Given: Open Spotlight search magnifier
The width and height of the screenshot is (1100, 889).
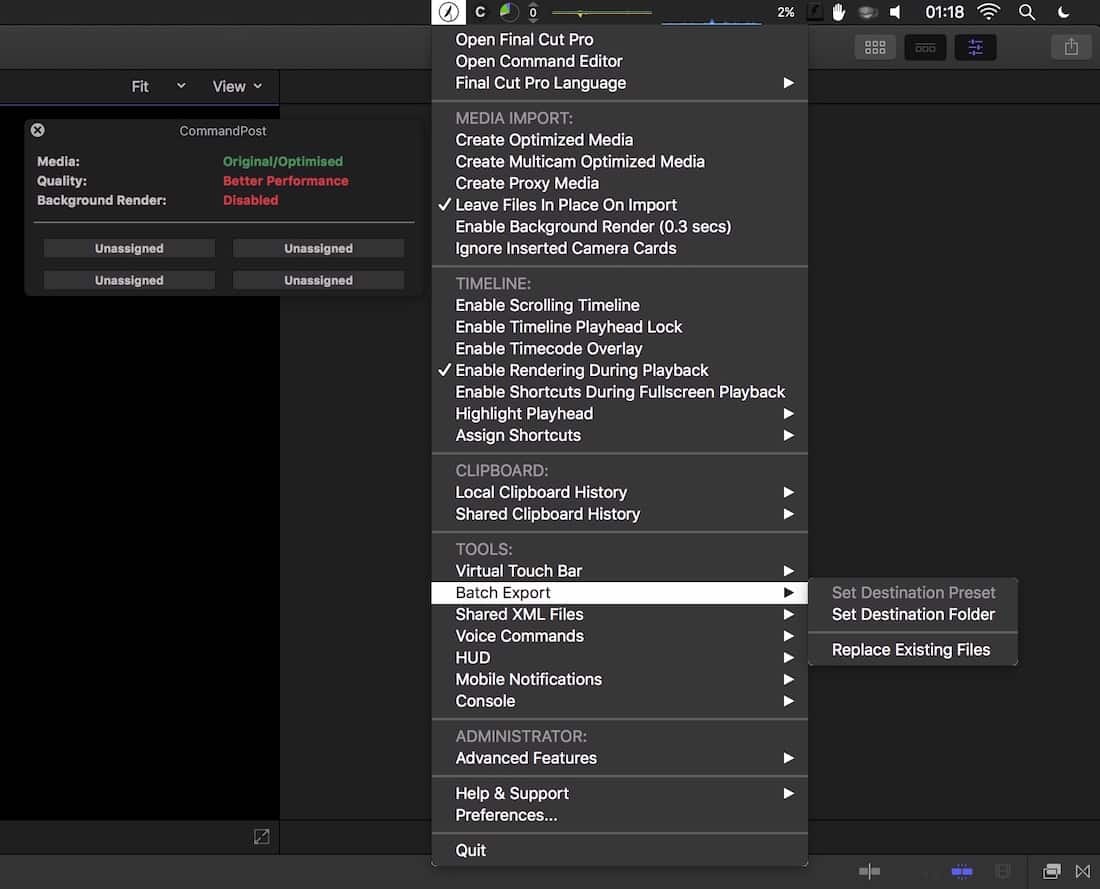Looking at the screenshot, I should [x=1027, y=12].
